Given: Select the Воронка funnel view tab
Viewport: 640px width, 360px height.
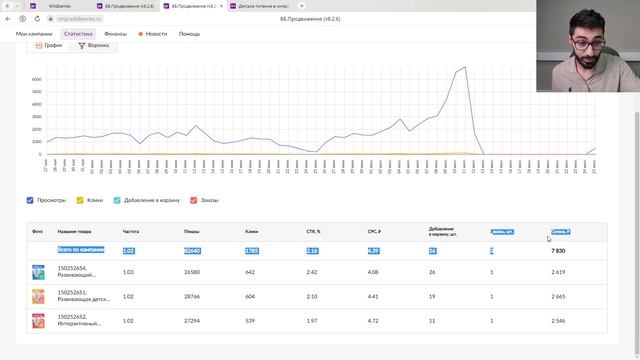Looking at the screenshot, I should (94, 45).
